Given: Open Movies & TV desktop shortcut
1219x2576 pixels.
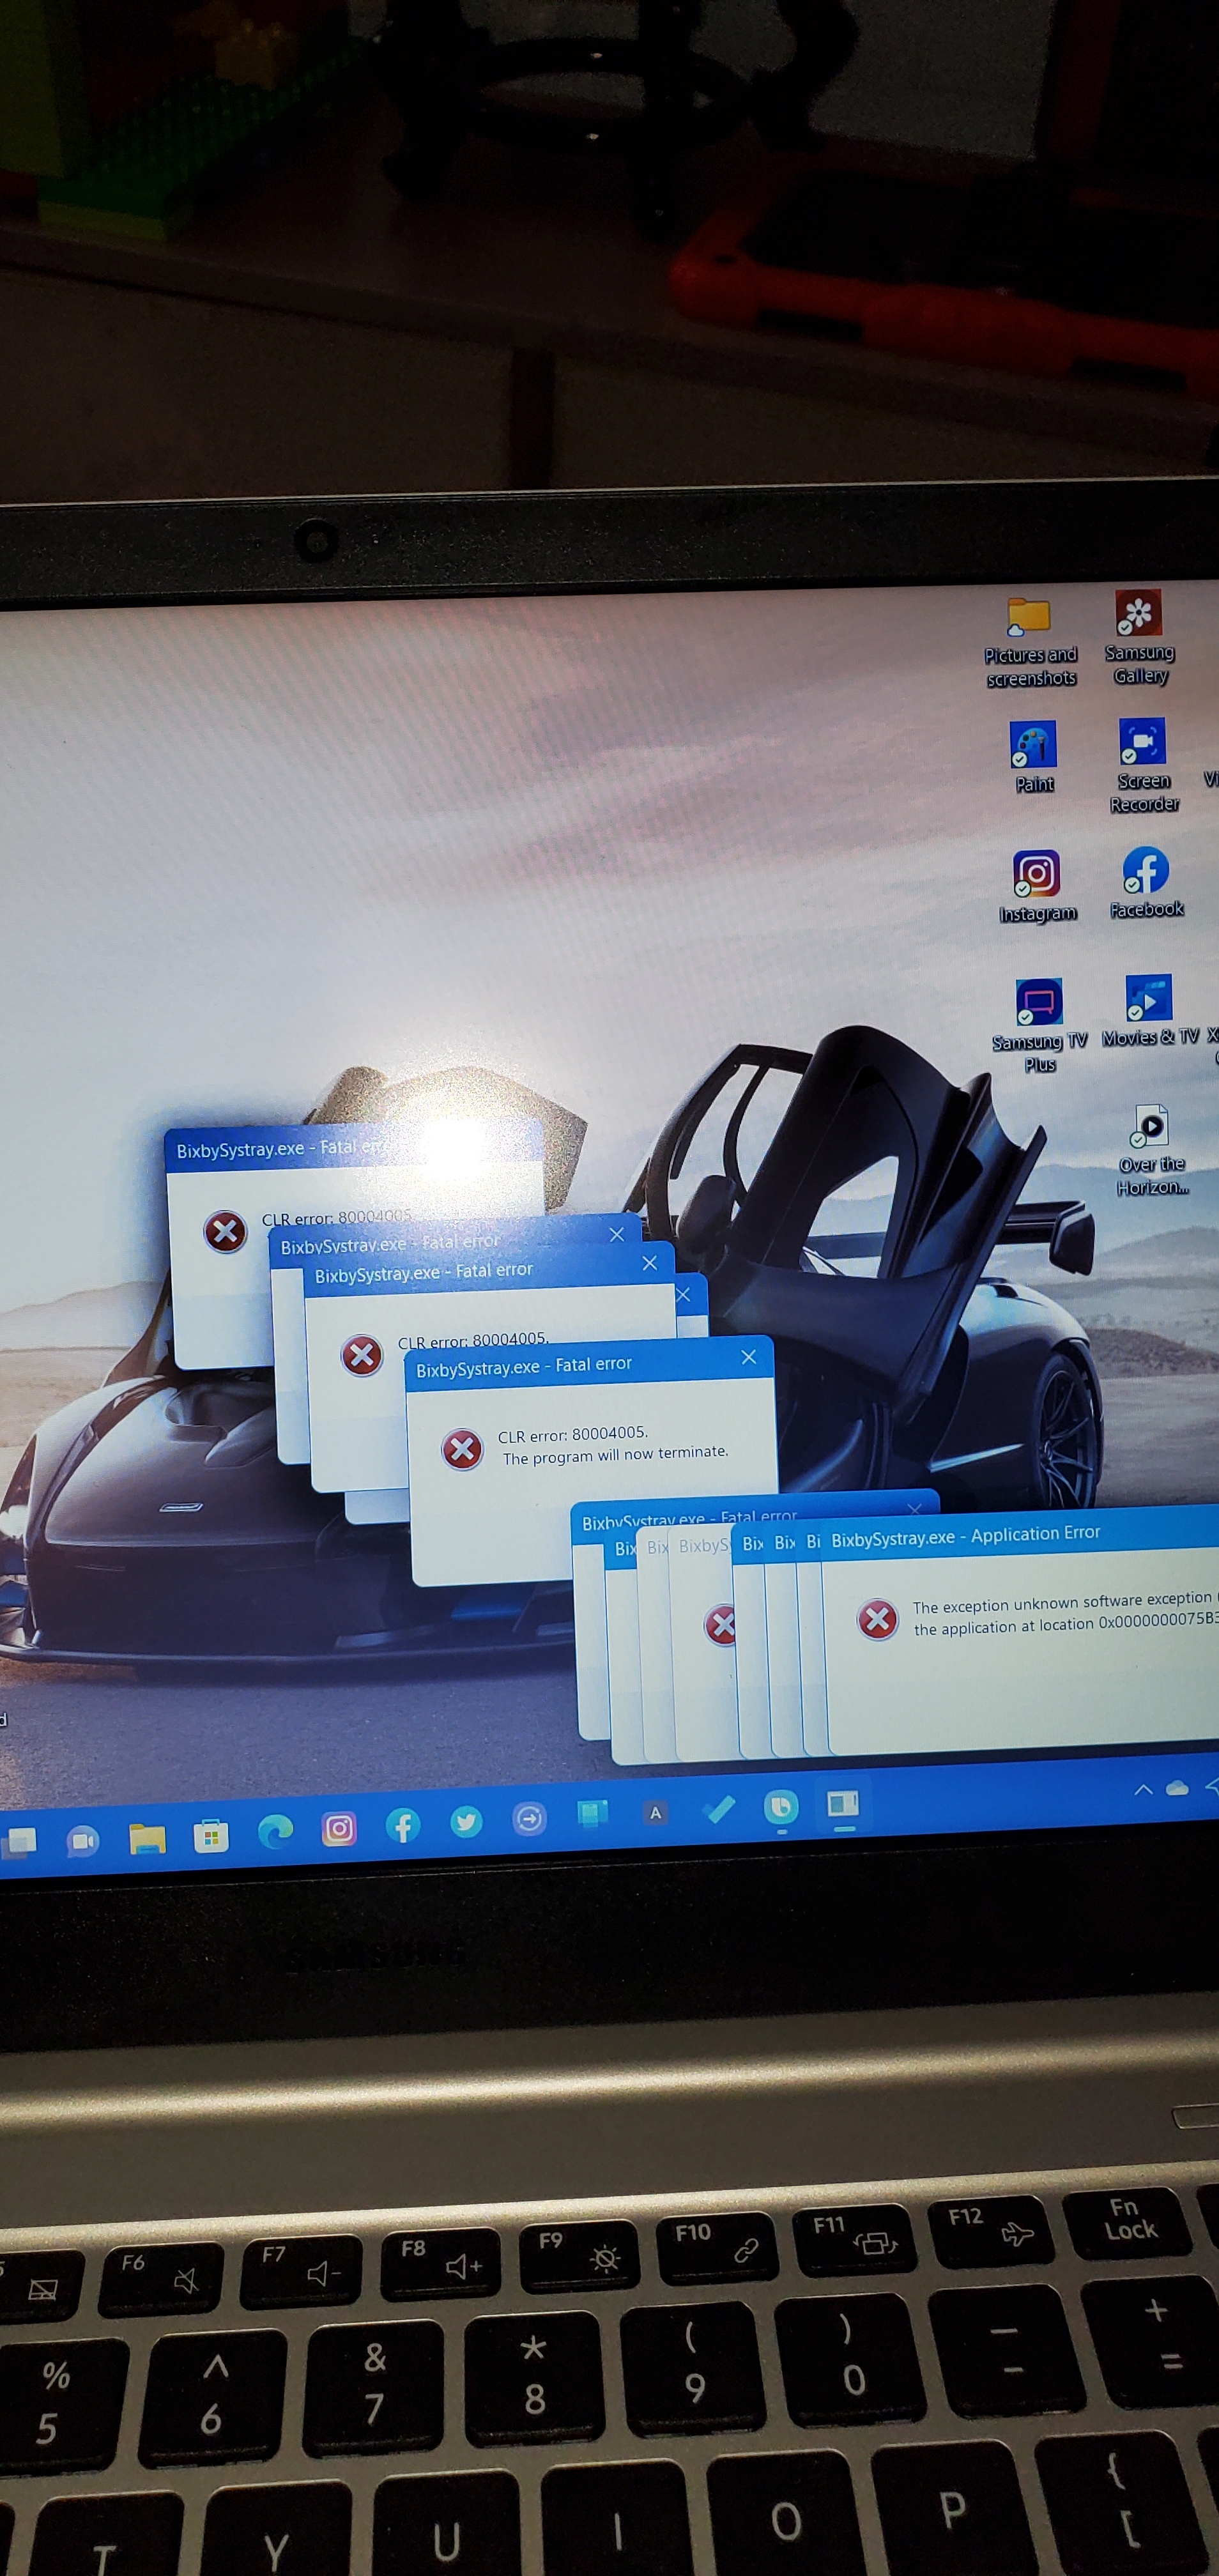Looking at the screenshot, I should [1149, 1010].
